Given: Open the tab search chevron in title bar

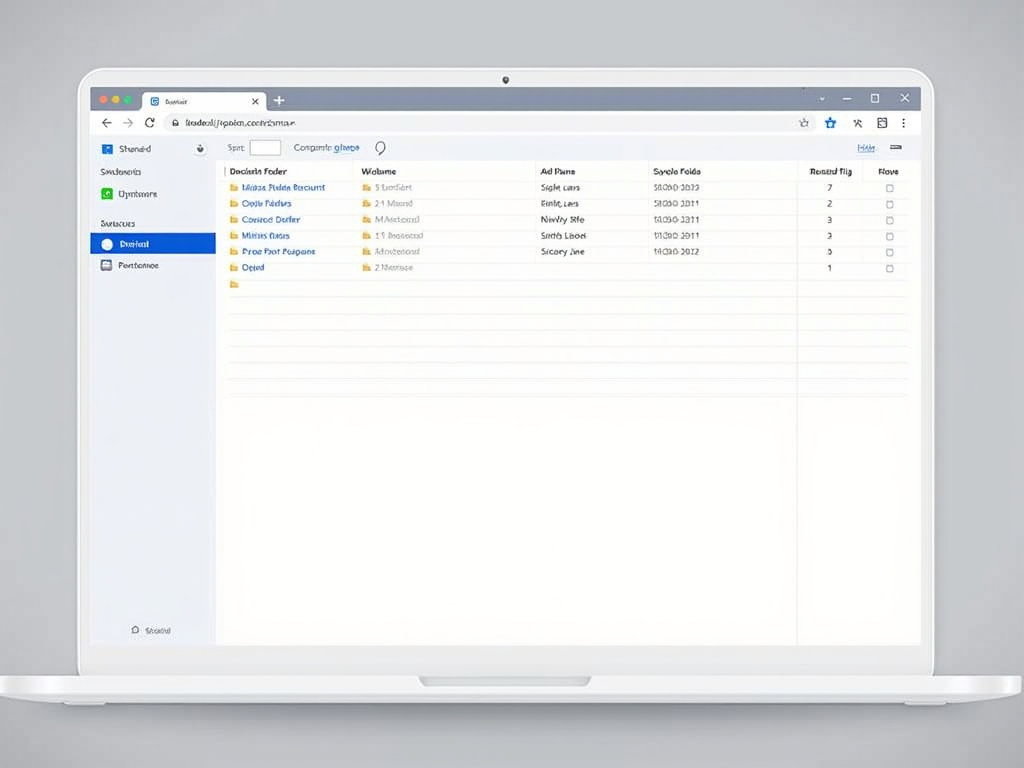Looking at the screenshot, I should click(822, 99).
